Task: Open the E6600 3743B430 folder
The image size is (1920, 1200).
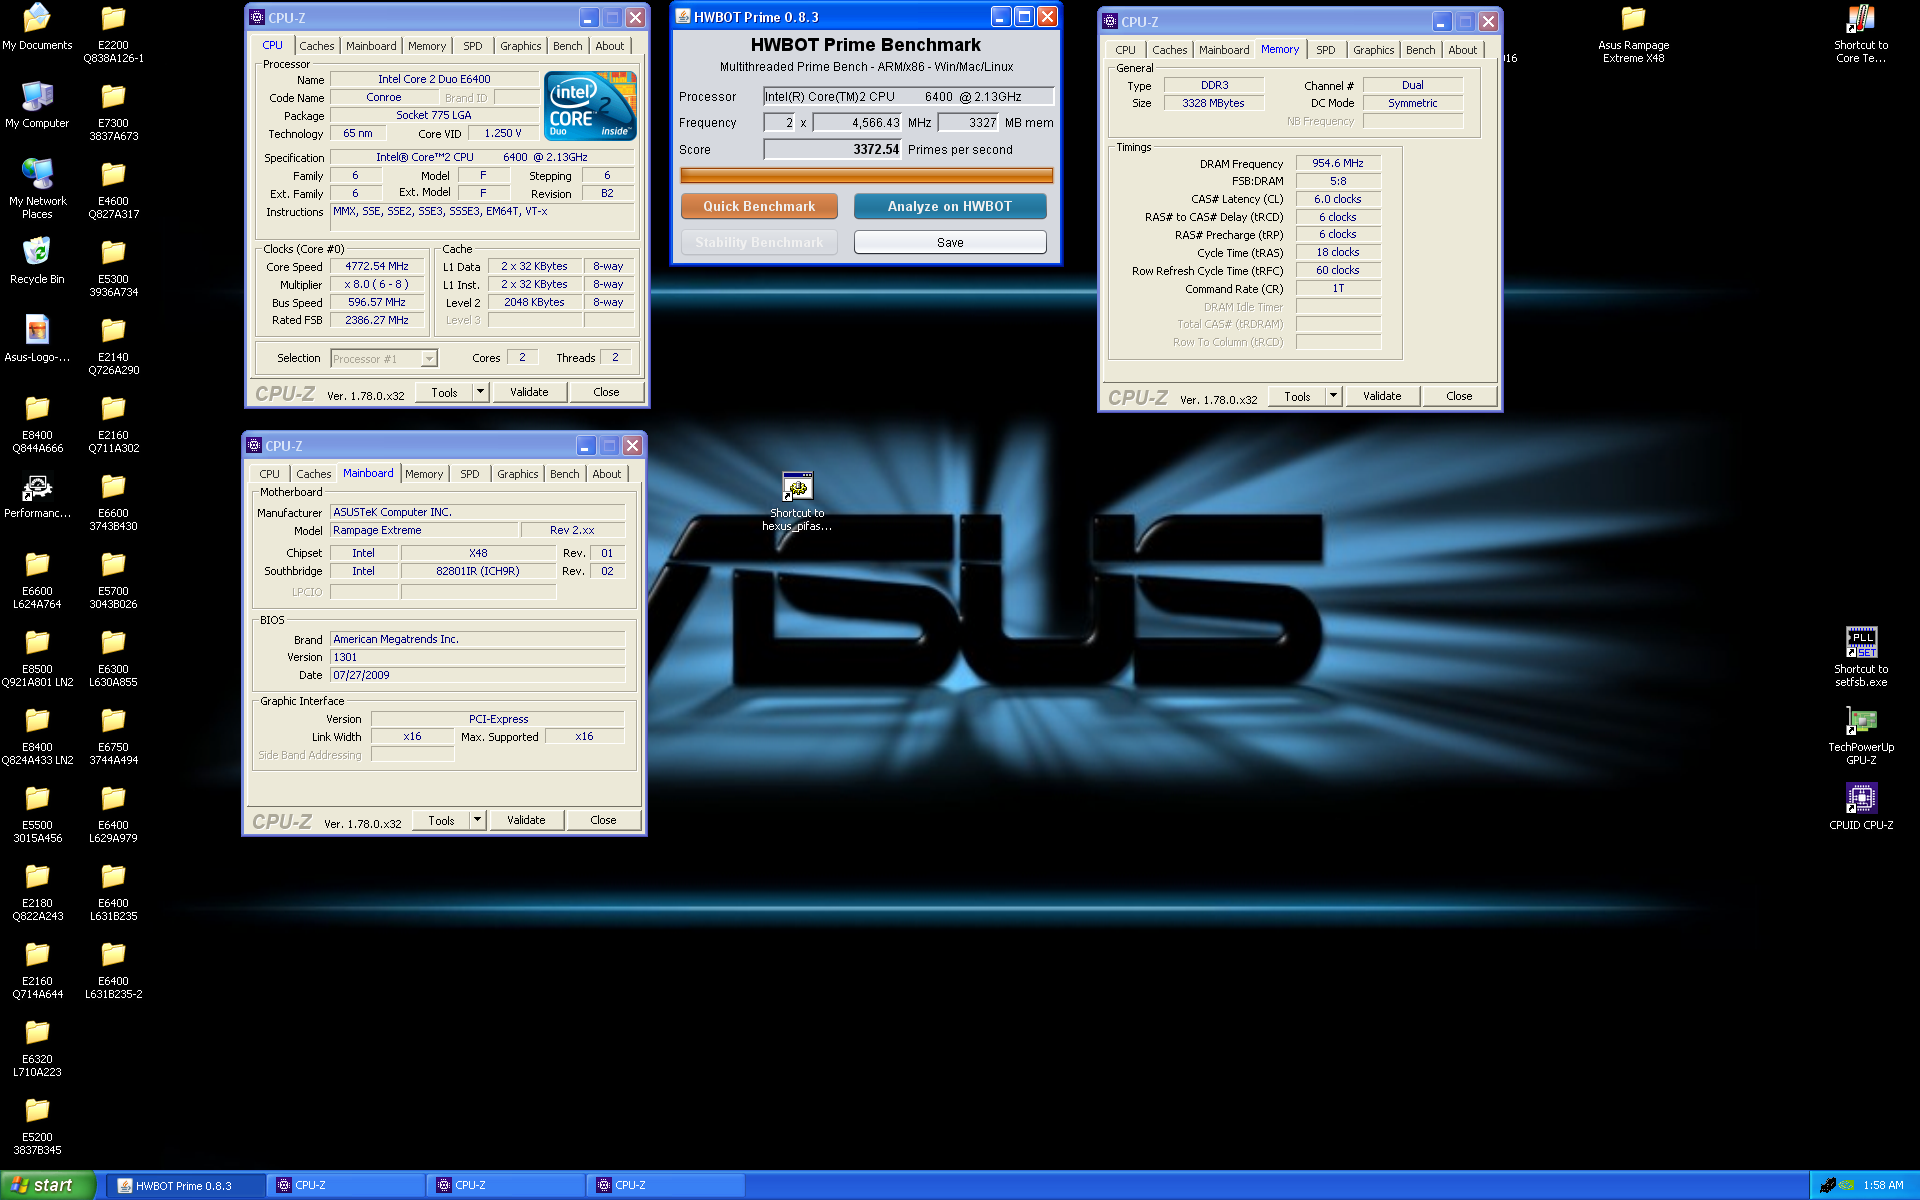Action: (x=113, y=501)
